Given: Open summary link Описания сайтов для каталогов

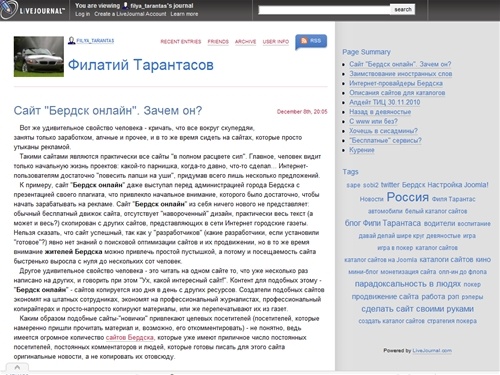Looking at the screenshot, I should (x=397, y=93).
